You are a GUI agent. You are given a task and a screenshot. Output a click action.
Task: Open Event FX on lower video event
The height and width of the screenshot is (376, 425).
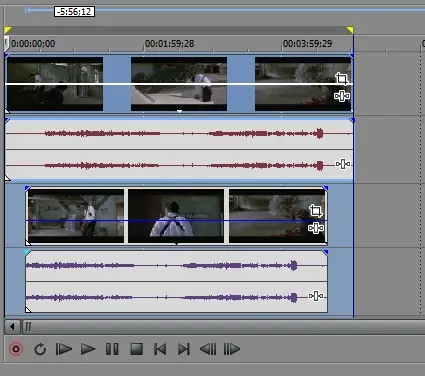(x=316, y=228)
